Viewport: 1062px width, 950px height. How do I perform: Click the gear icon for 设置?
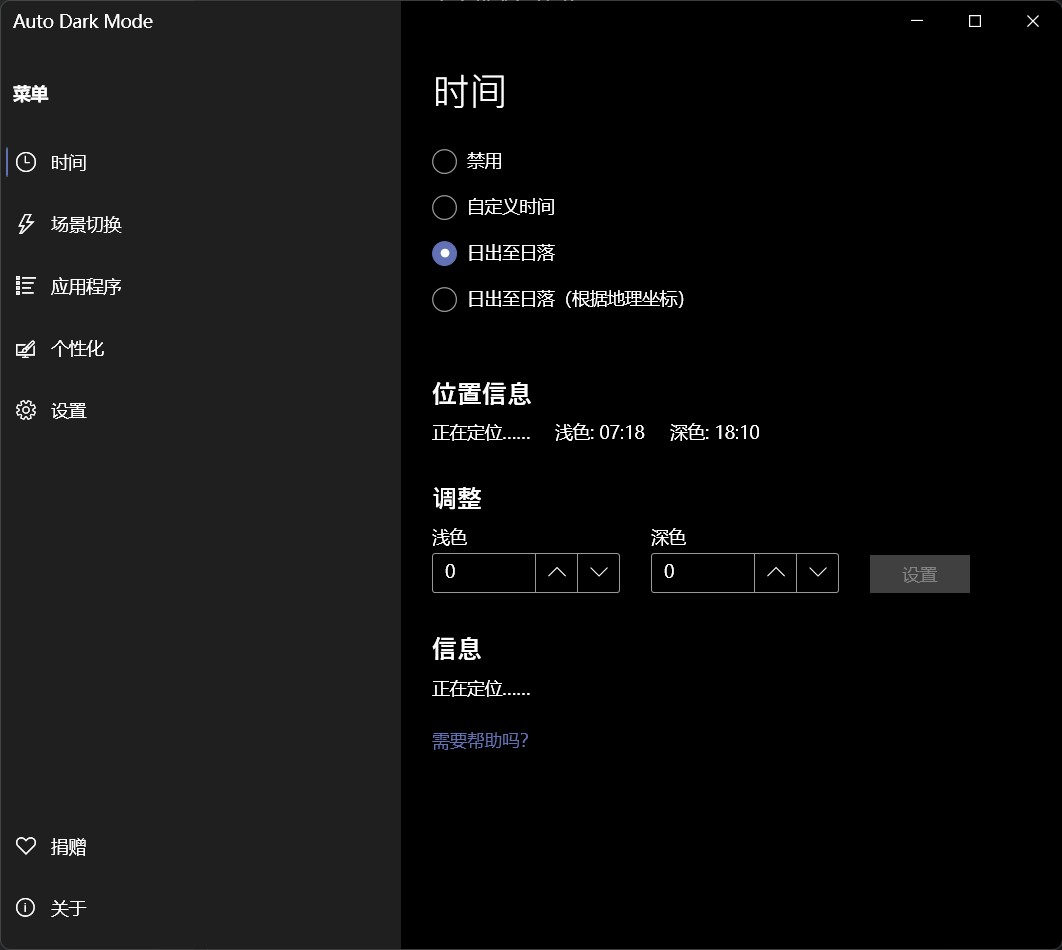26,411
